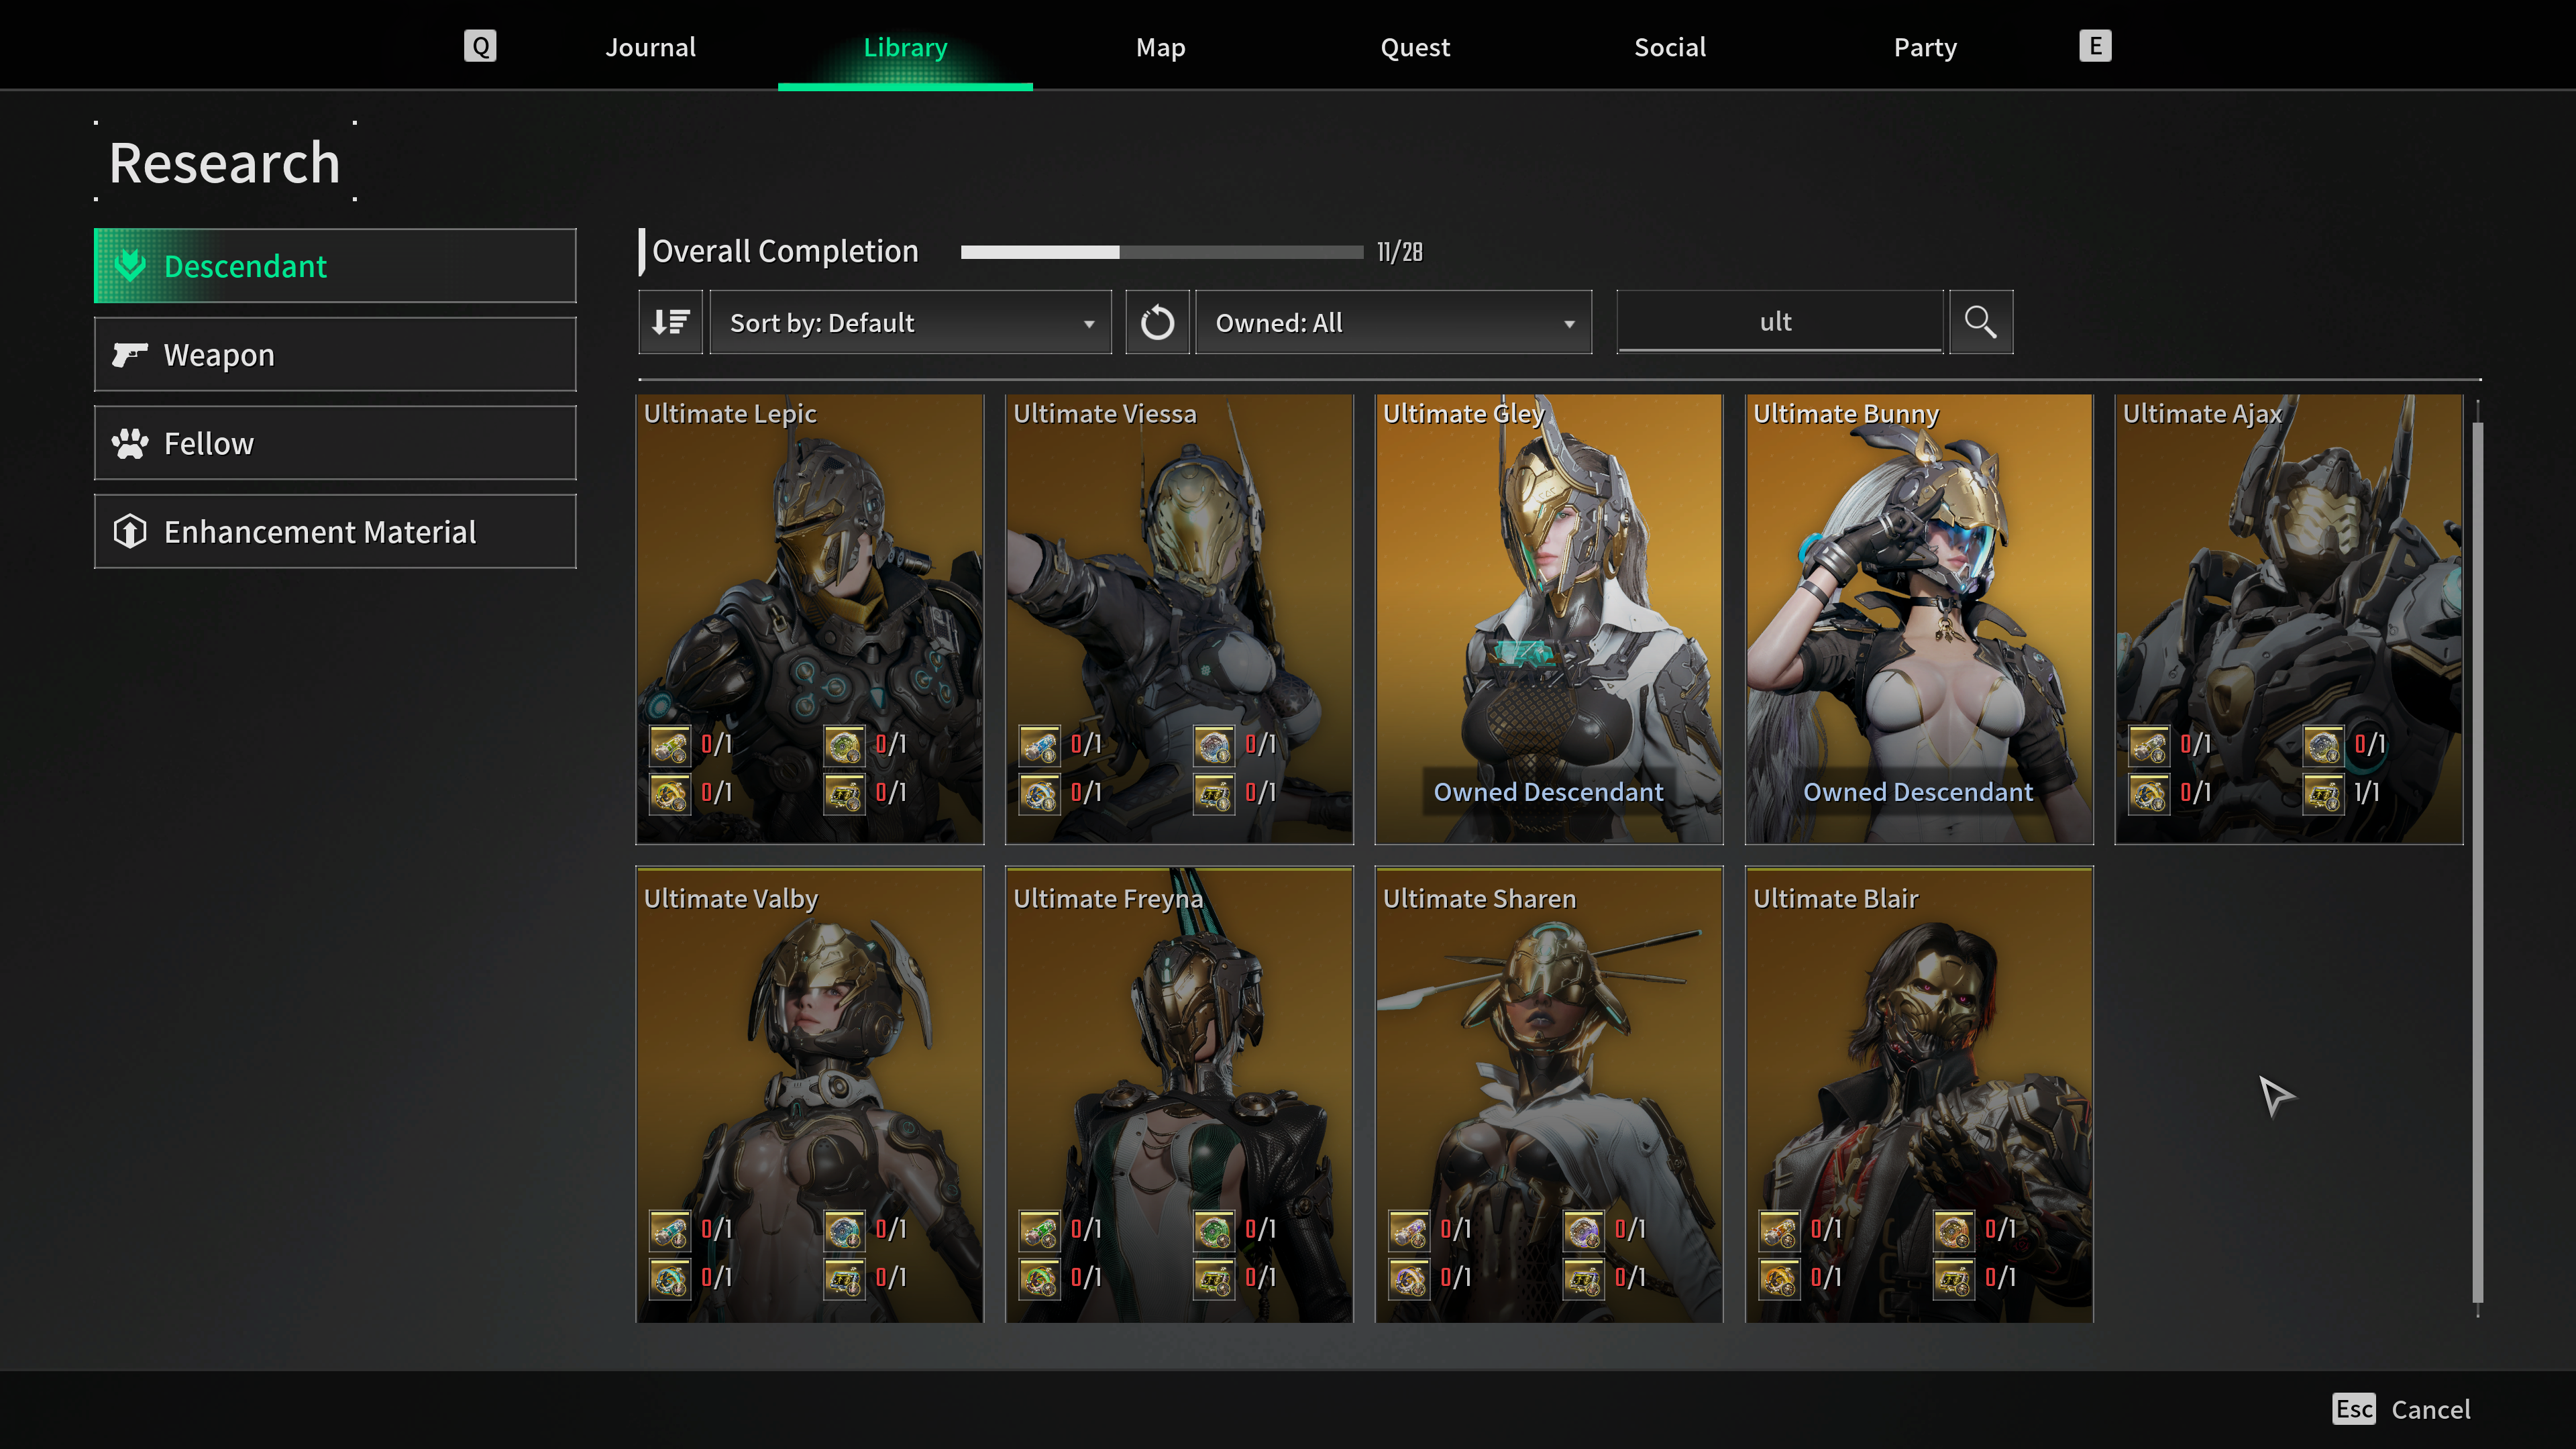The image size is (2576, 1449).
Task: Switch to the Journal tab
Action: tap(650, 47)
